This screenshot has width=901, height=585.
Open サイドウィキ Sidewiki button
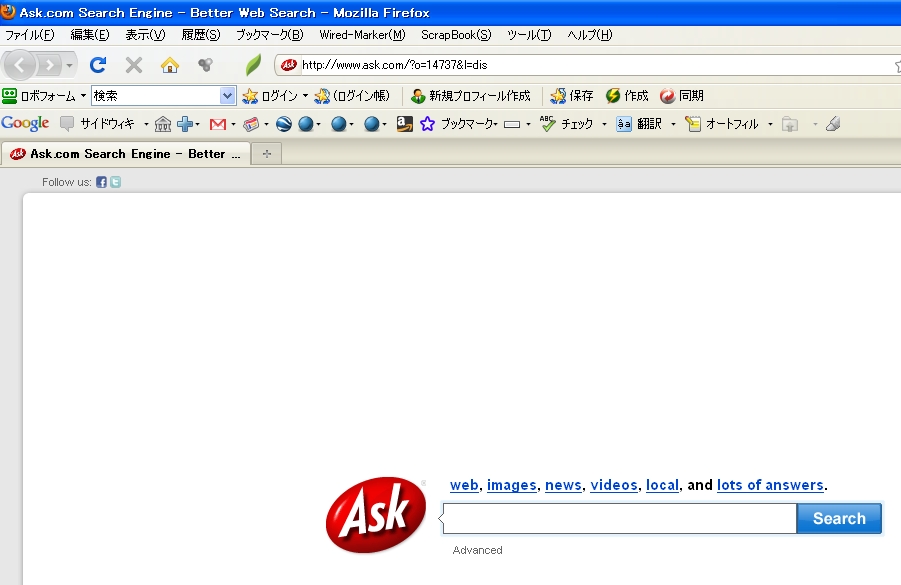tap(98, 124)
